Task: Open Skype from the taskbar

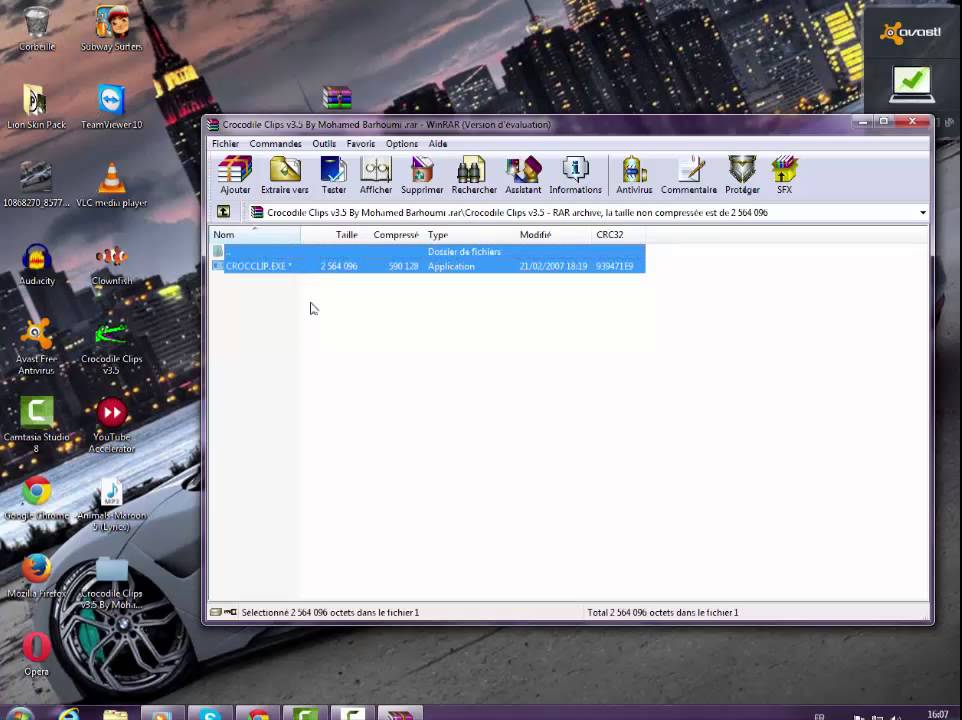Action: click(x=210, y=713)
